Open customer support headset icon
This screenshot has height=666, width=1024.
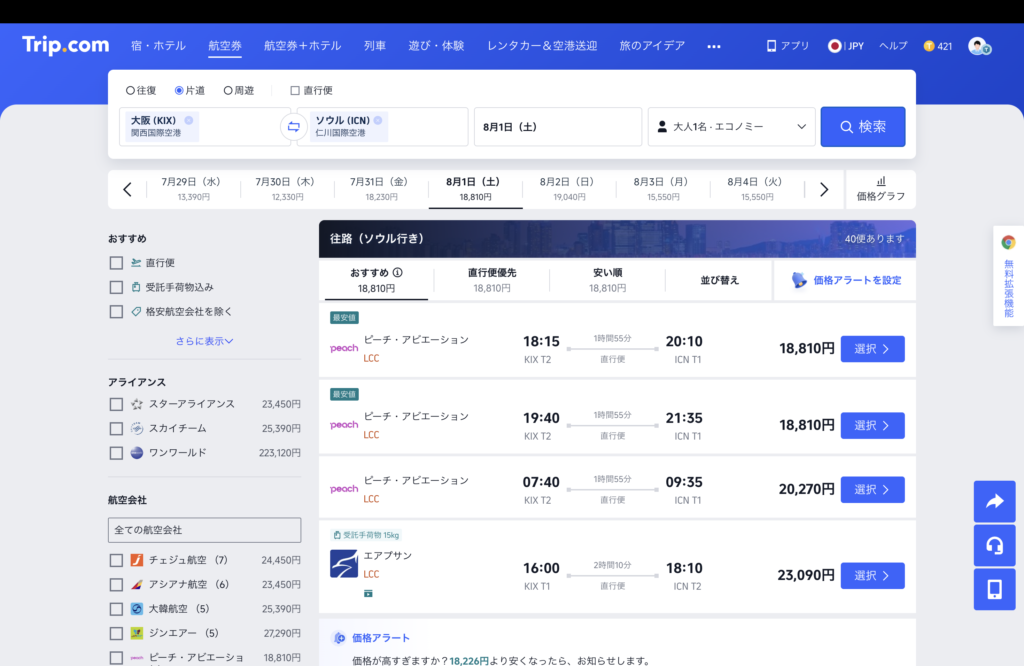click(x=994, y=546)
